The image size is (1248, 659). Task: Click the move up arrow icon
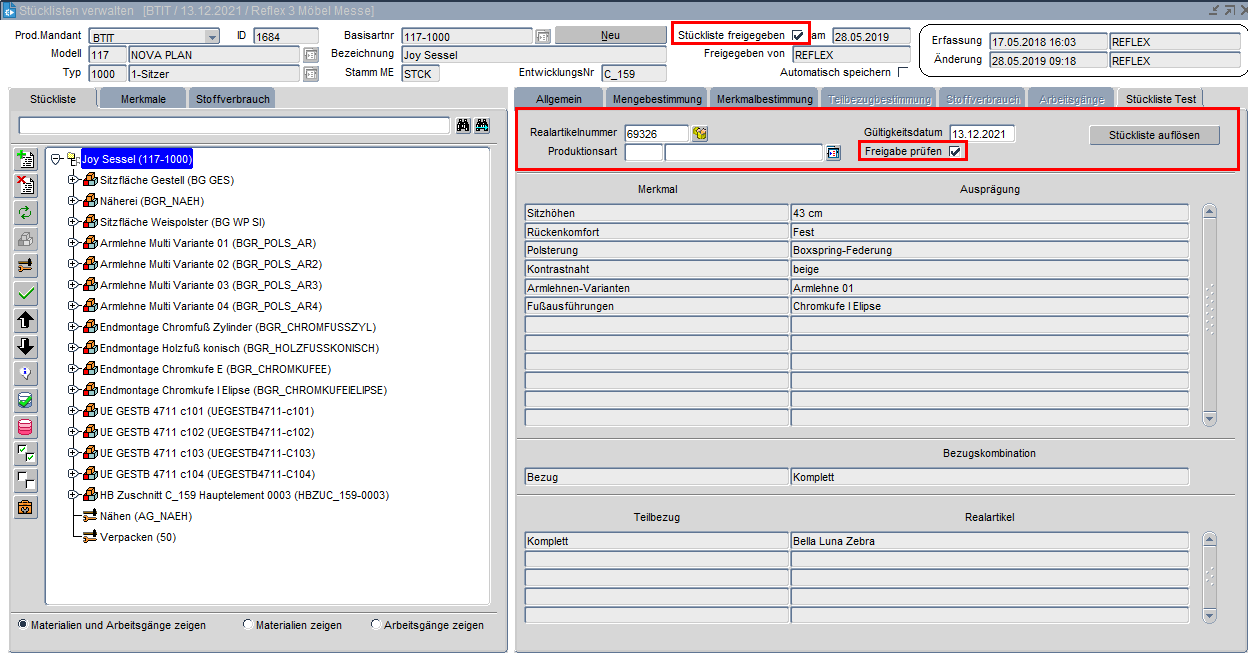[27, 320]
